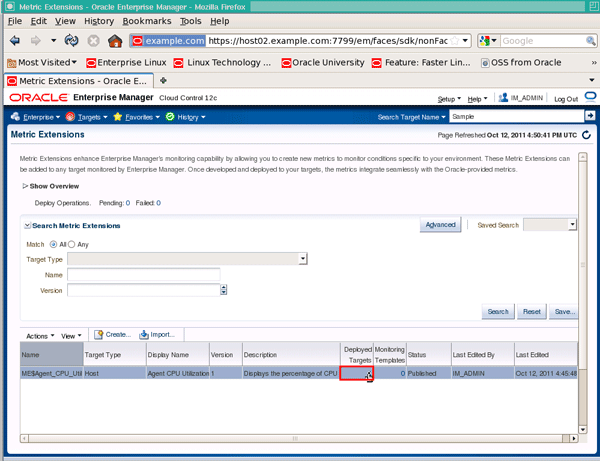The height and width of the screenshot is (461, 600).
Task: Click the Oracle ring icon beside Log Out
Action: 590,96
